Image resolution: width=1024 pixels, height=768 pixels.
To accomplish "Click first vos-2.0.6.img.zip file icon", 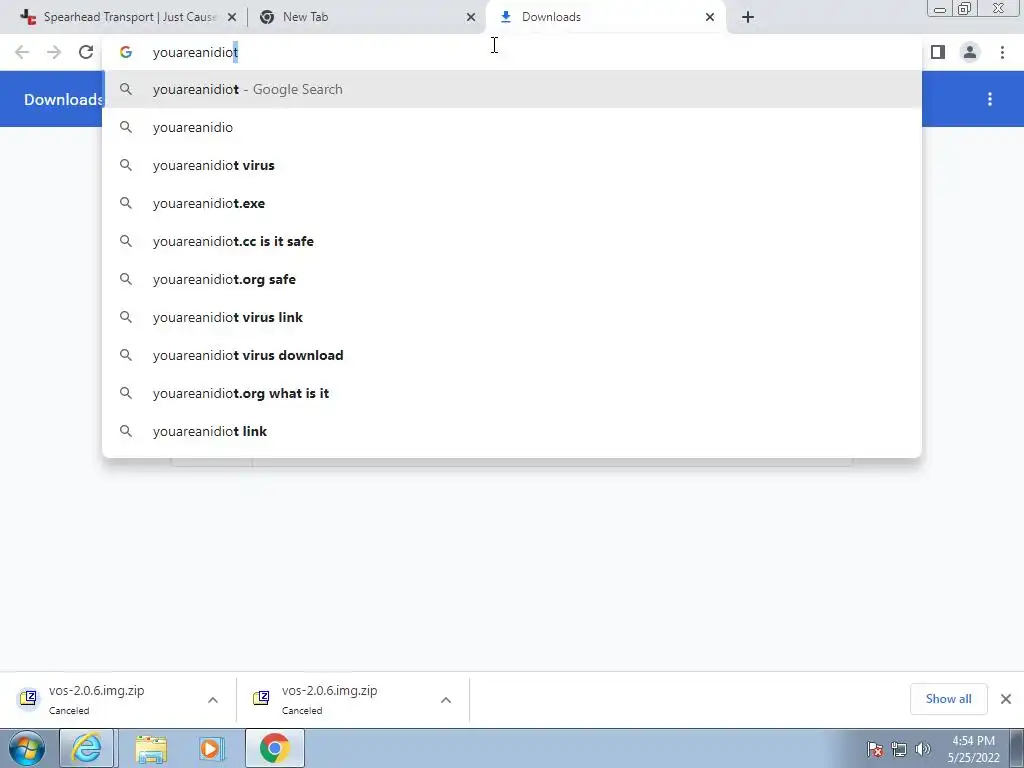I will coord(28,698).
